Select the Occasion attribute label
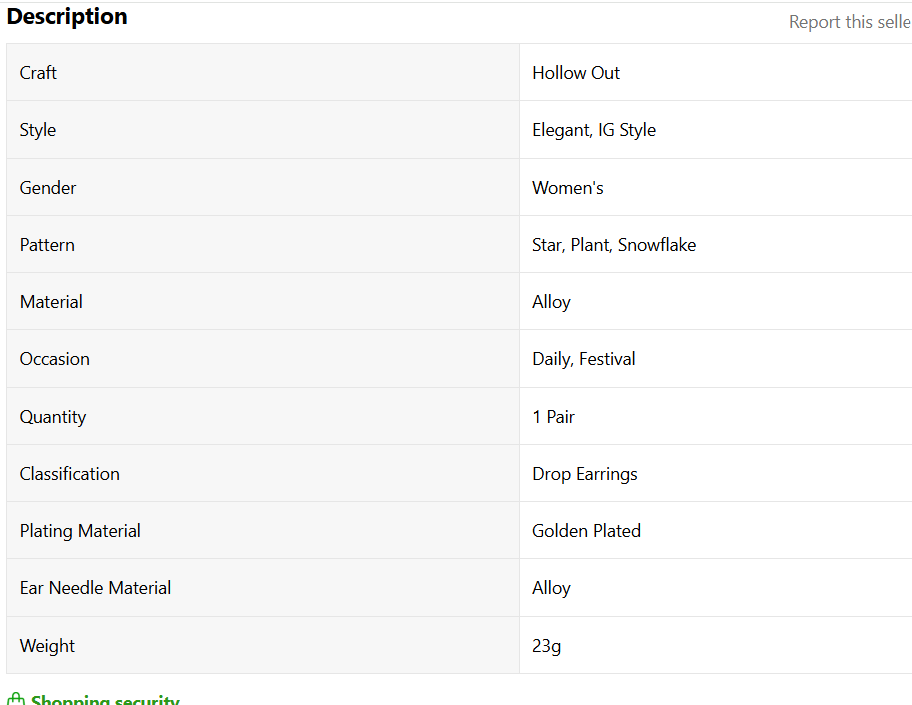Viewport: 912px width, 705px height. tap(55, 359)
